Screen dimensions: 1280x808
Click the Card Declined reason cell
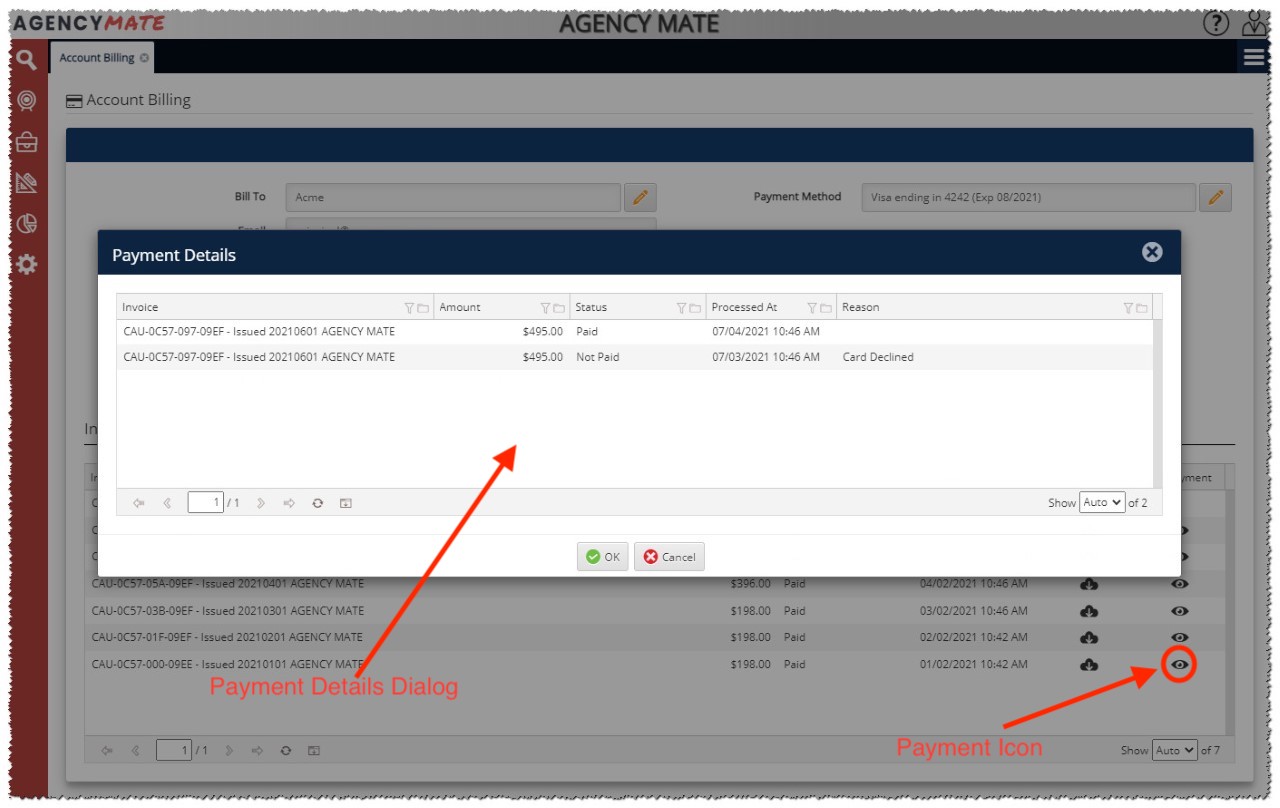tap(878, 357)
